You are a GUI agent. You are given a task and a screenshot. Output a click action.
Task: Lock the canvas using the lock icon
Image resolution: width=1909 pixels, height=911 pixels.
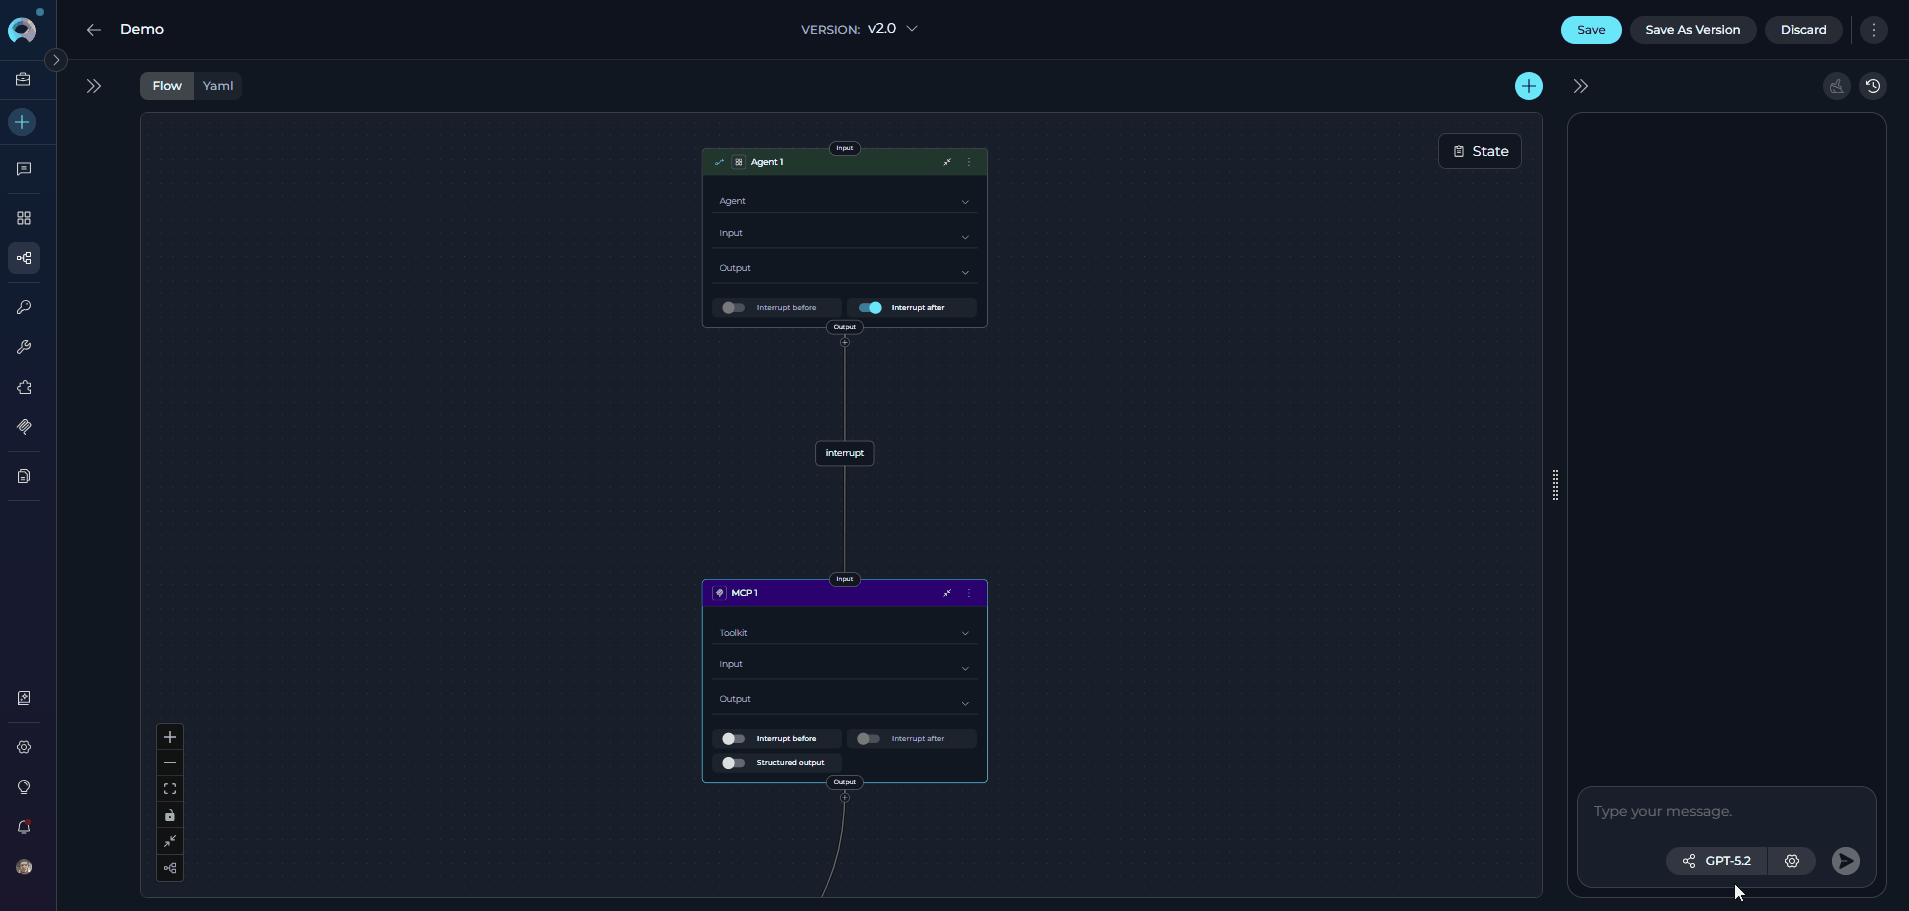pos(169,815)
